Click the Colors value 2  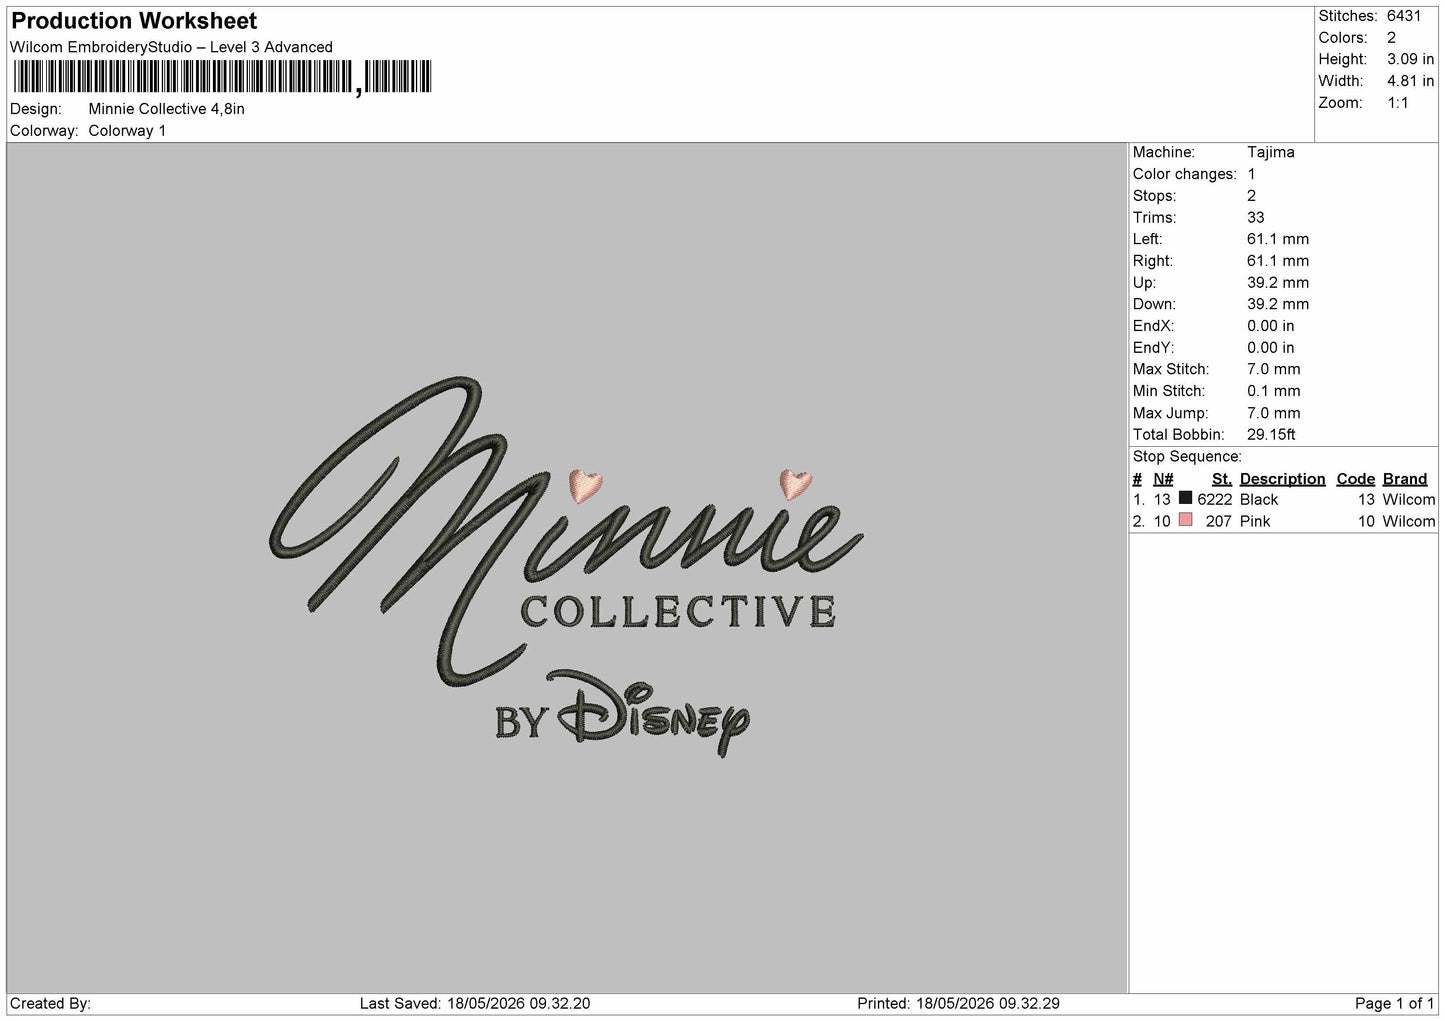(x=1391, y=38)
